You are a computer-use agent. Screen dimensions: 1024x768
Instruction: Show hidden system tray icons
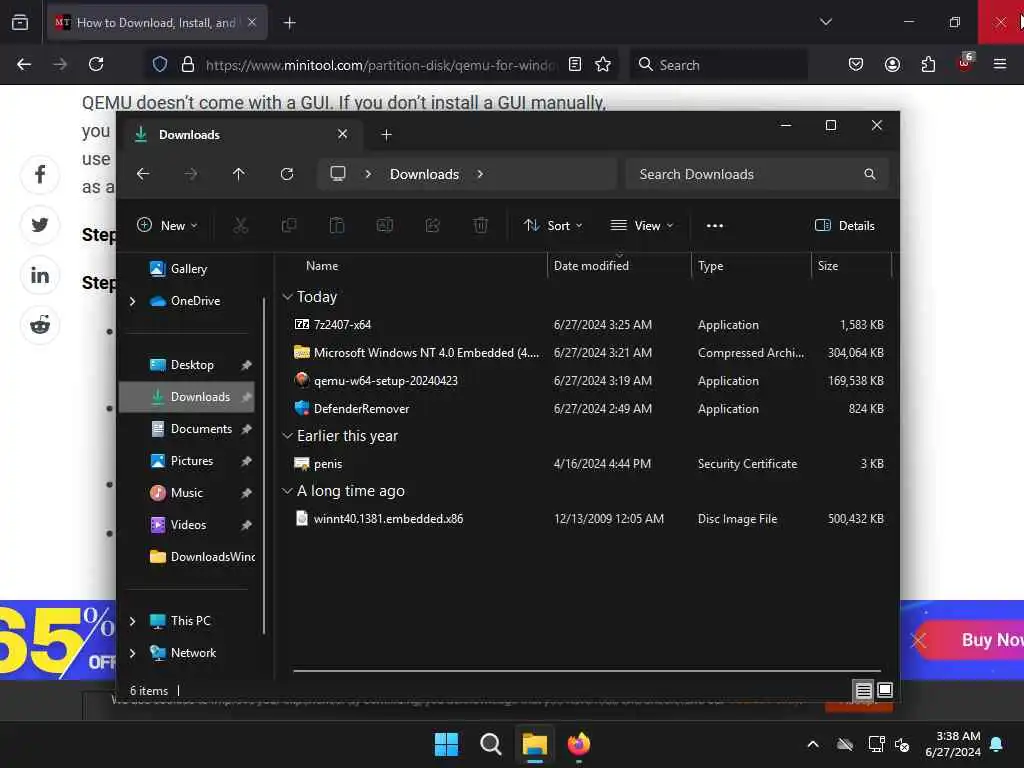click(x=813, y=744)
